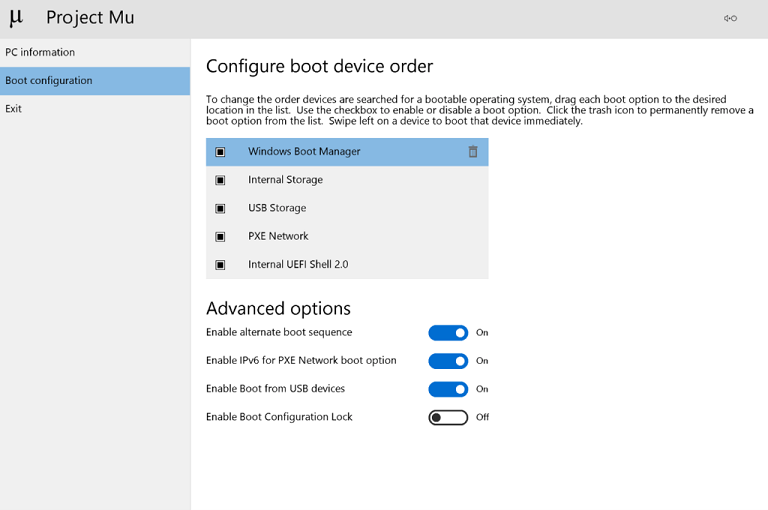The width and height of the screenshot is (768, 510).
Task: Uncheck the Internal Storage boot option
Action: coord(221,180)
